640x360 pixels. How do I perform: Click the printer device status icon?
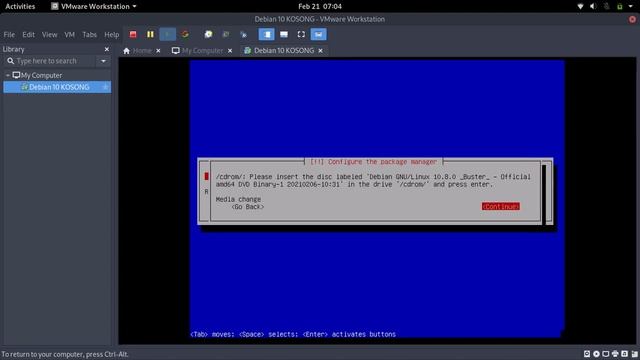point(615,354)
